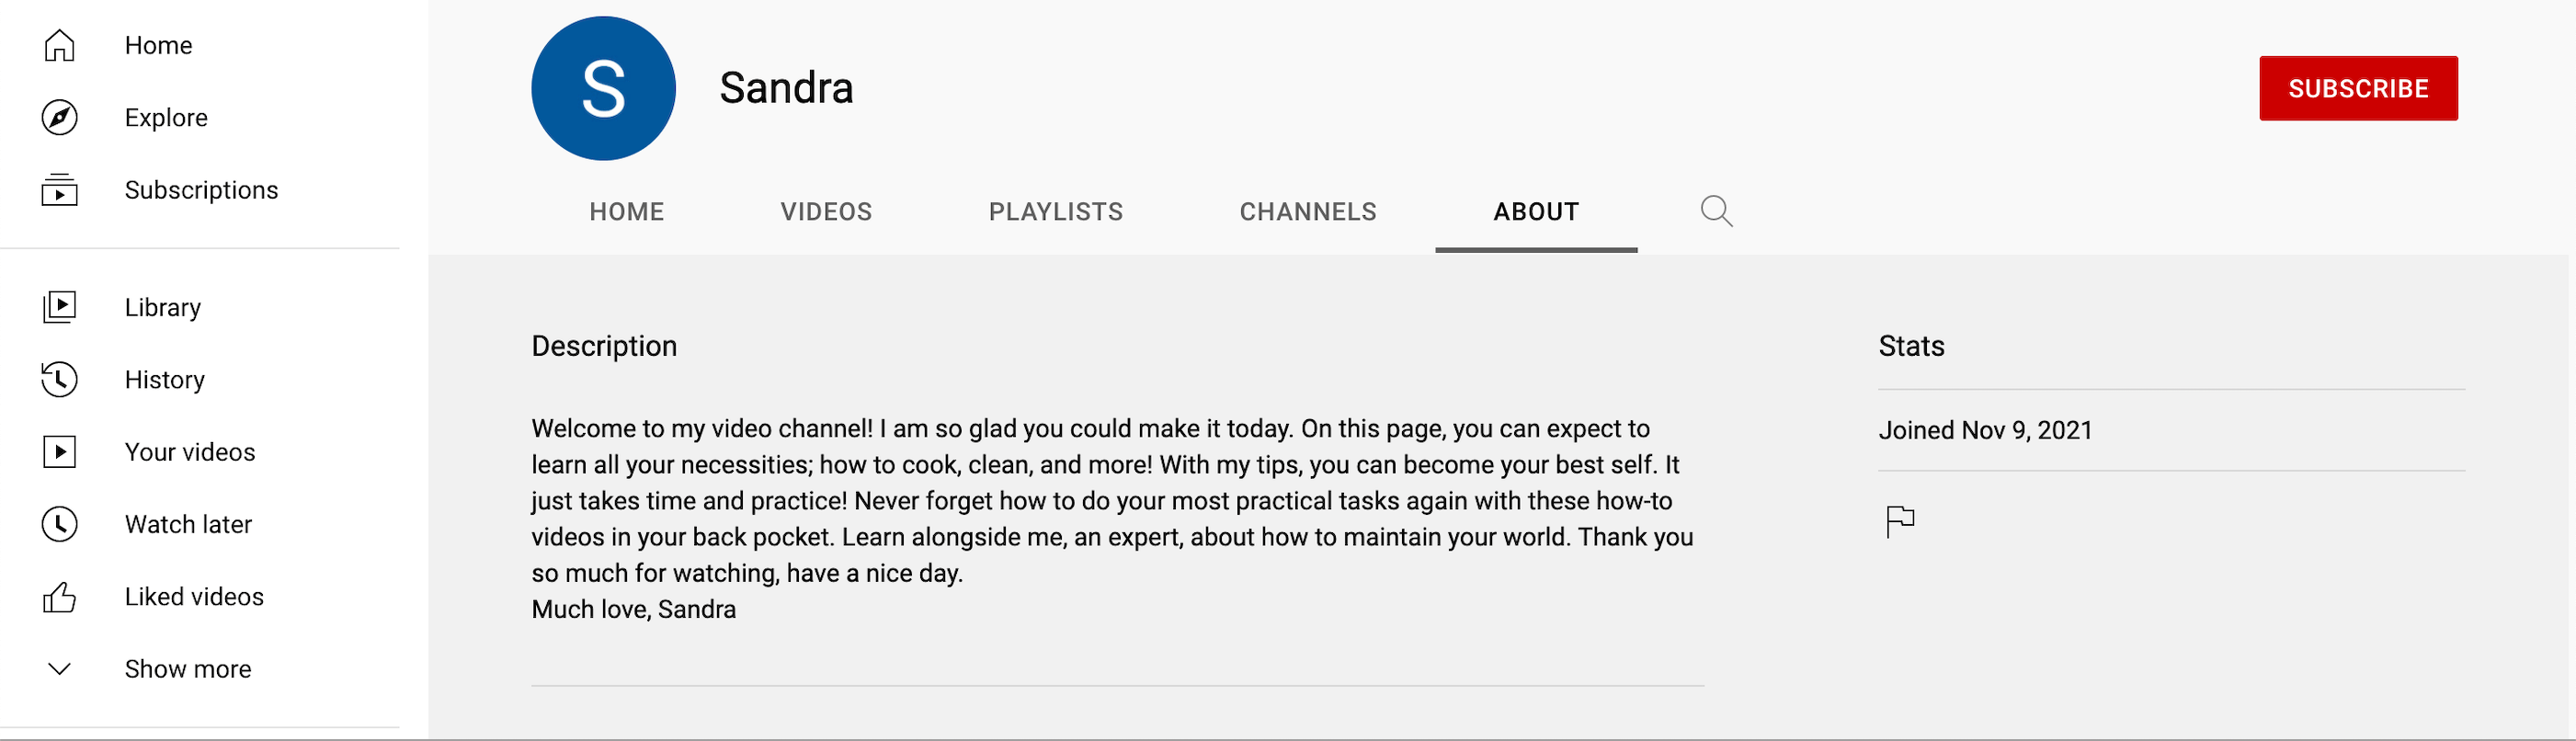The height and width of the screenshot is (741, 2576).
Task: Click the Sandra channel name heading
Action: tap(786, 88)
